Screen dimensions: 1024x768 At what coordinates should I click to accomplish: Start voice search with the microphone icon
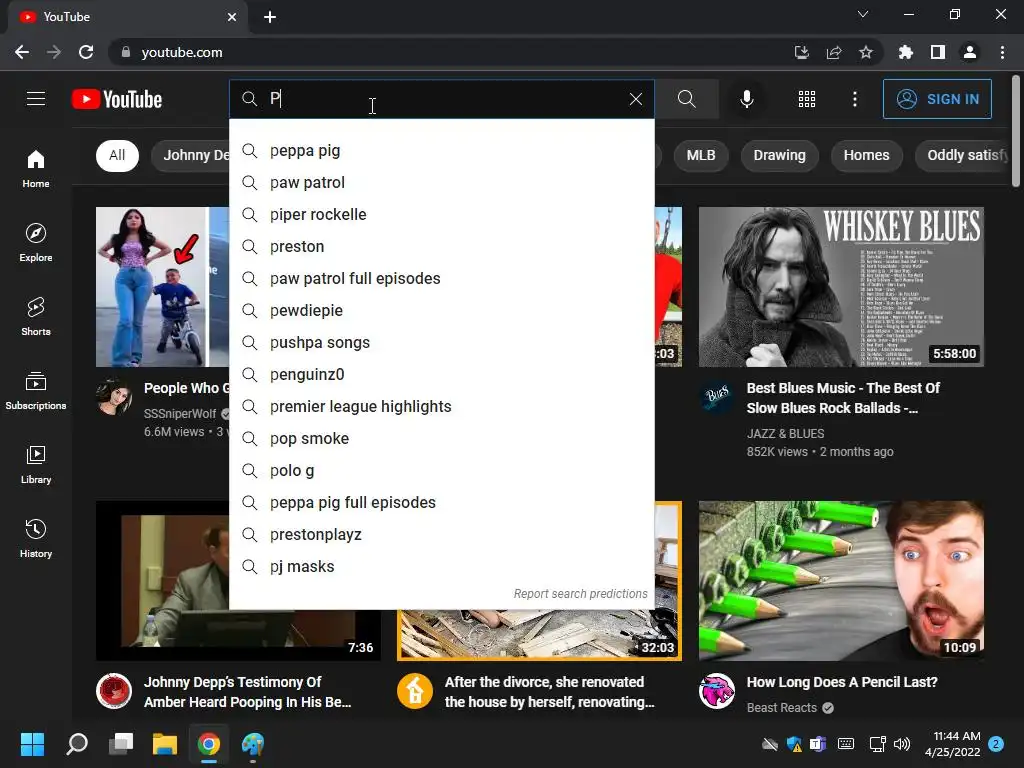tap(746, 99)
